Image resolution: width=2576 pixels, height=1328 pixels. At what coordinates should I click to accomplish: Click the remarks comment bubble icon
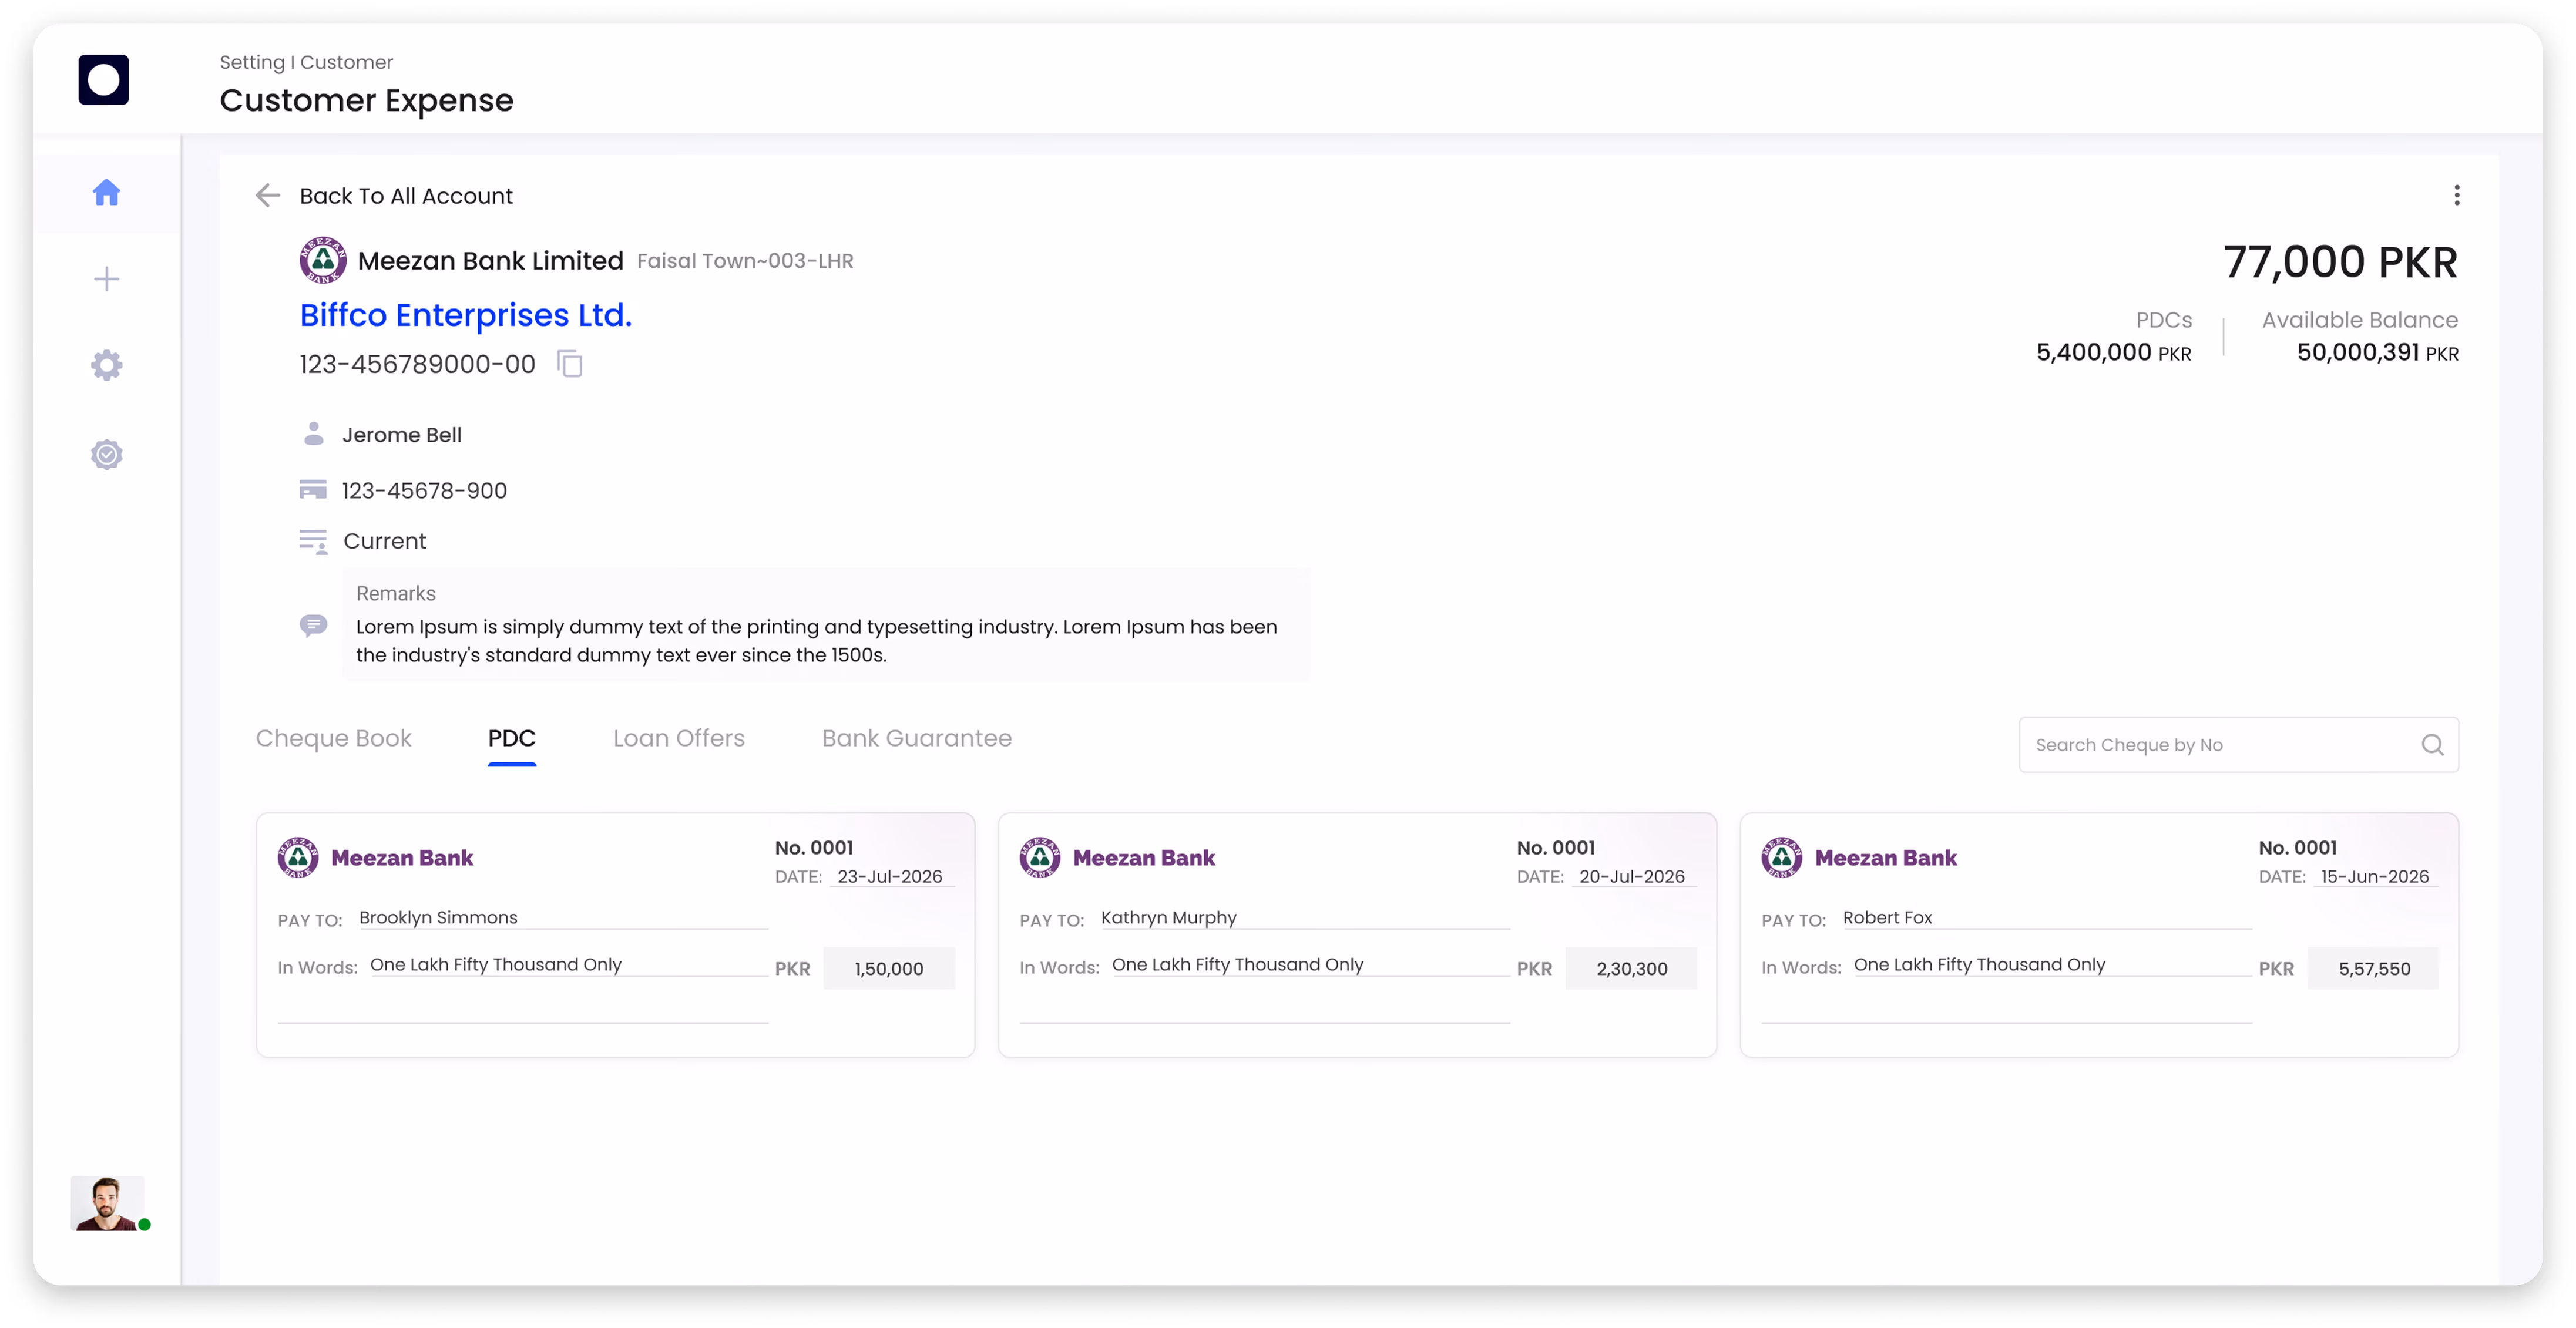313,626
